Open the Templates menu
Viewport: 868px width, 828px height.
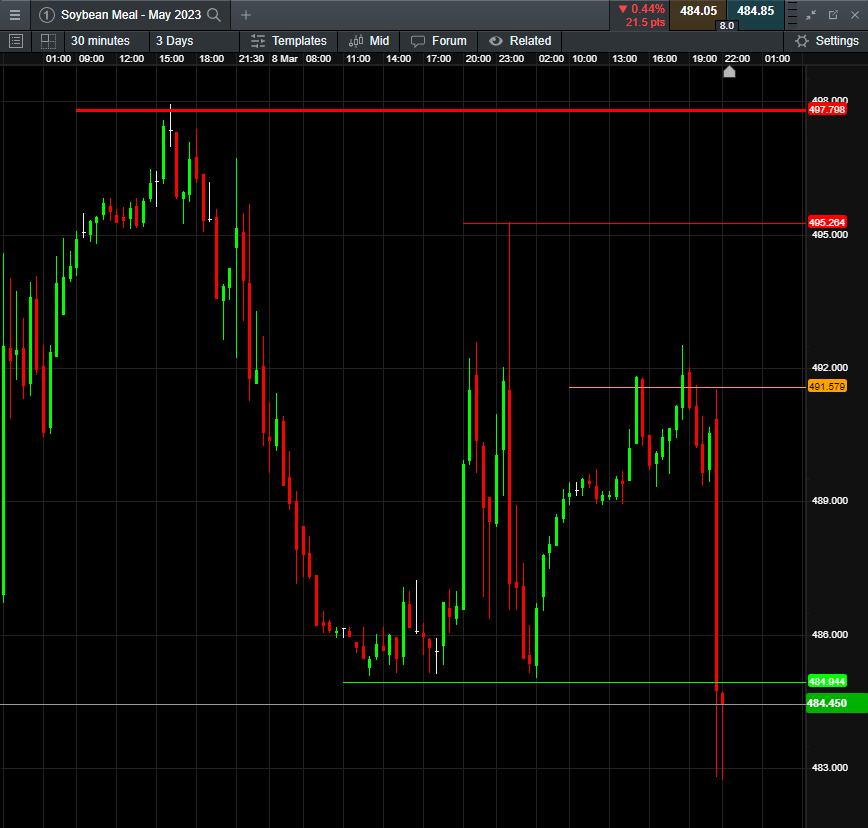click(288, 41)
